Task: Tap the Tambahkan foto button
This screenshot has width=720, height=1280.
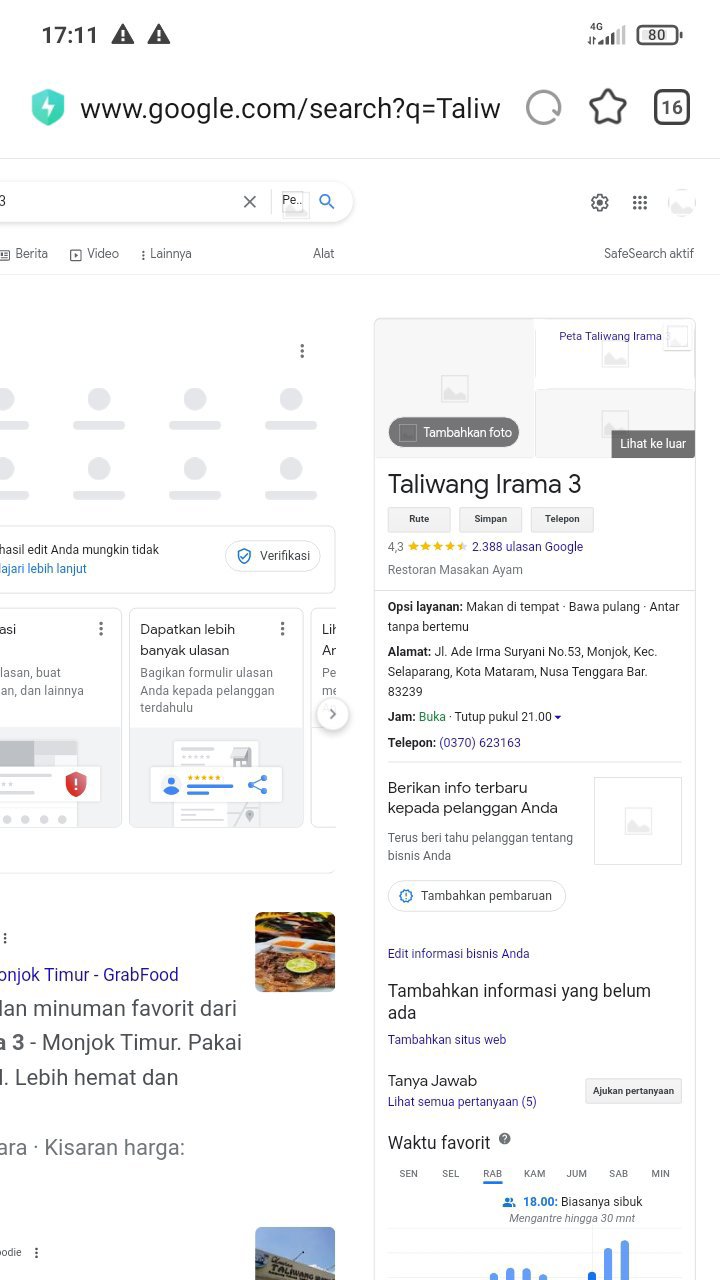Action: point(454,433)
